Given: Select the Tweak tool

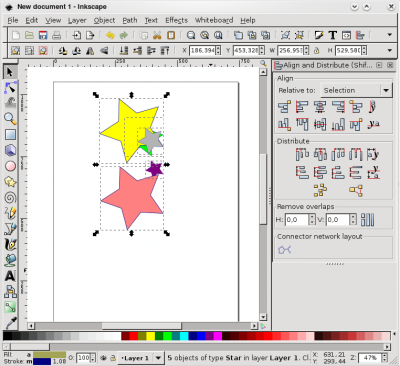Looking at the screenshot, I should 10,103.
